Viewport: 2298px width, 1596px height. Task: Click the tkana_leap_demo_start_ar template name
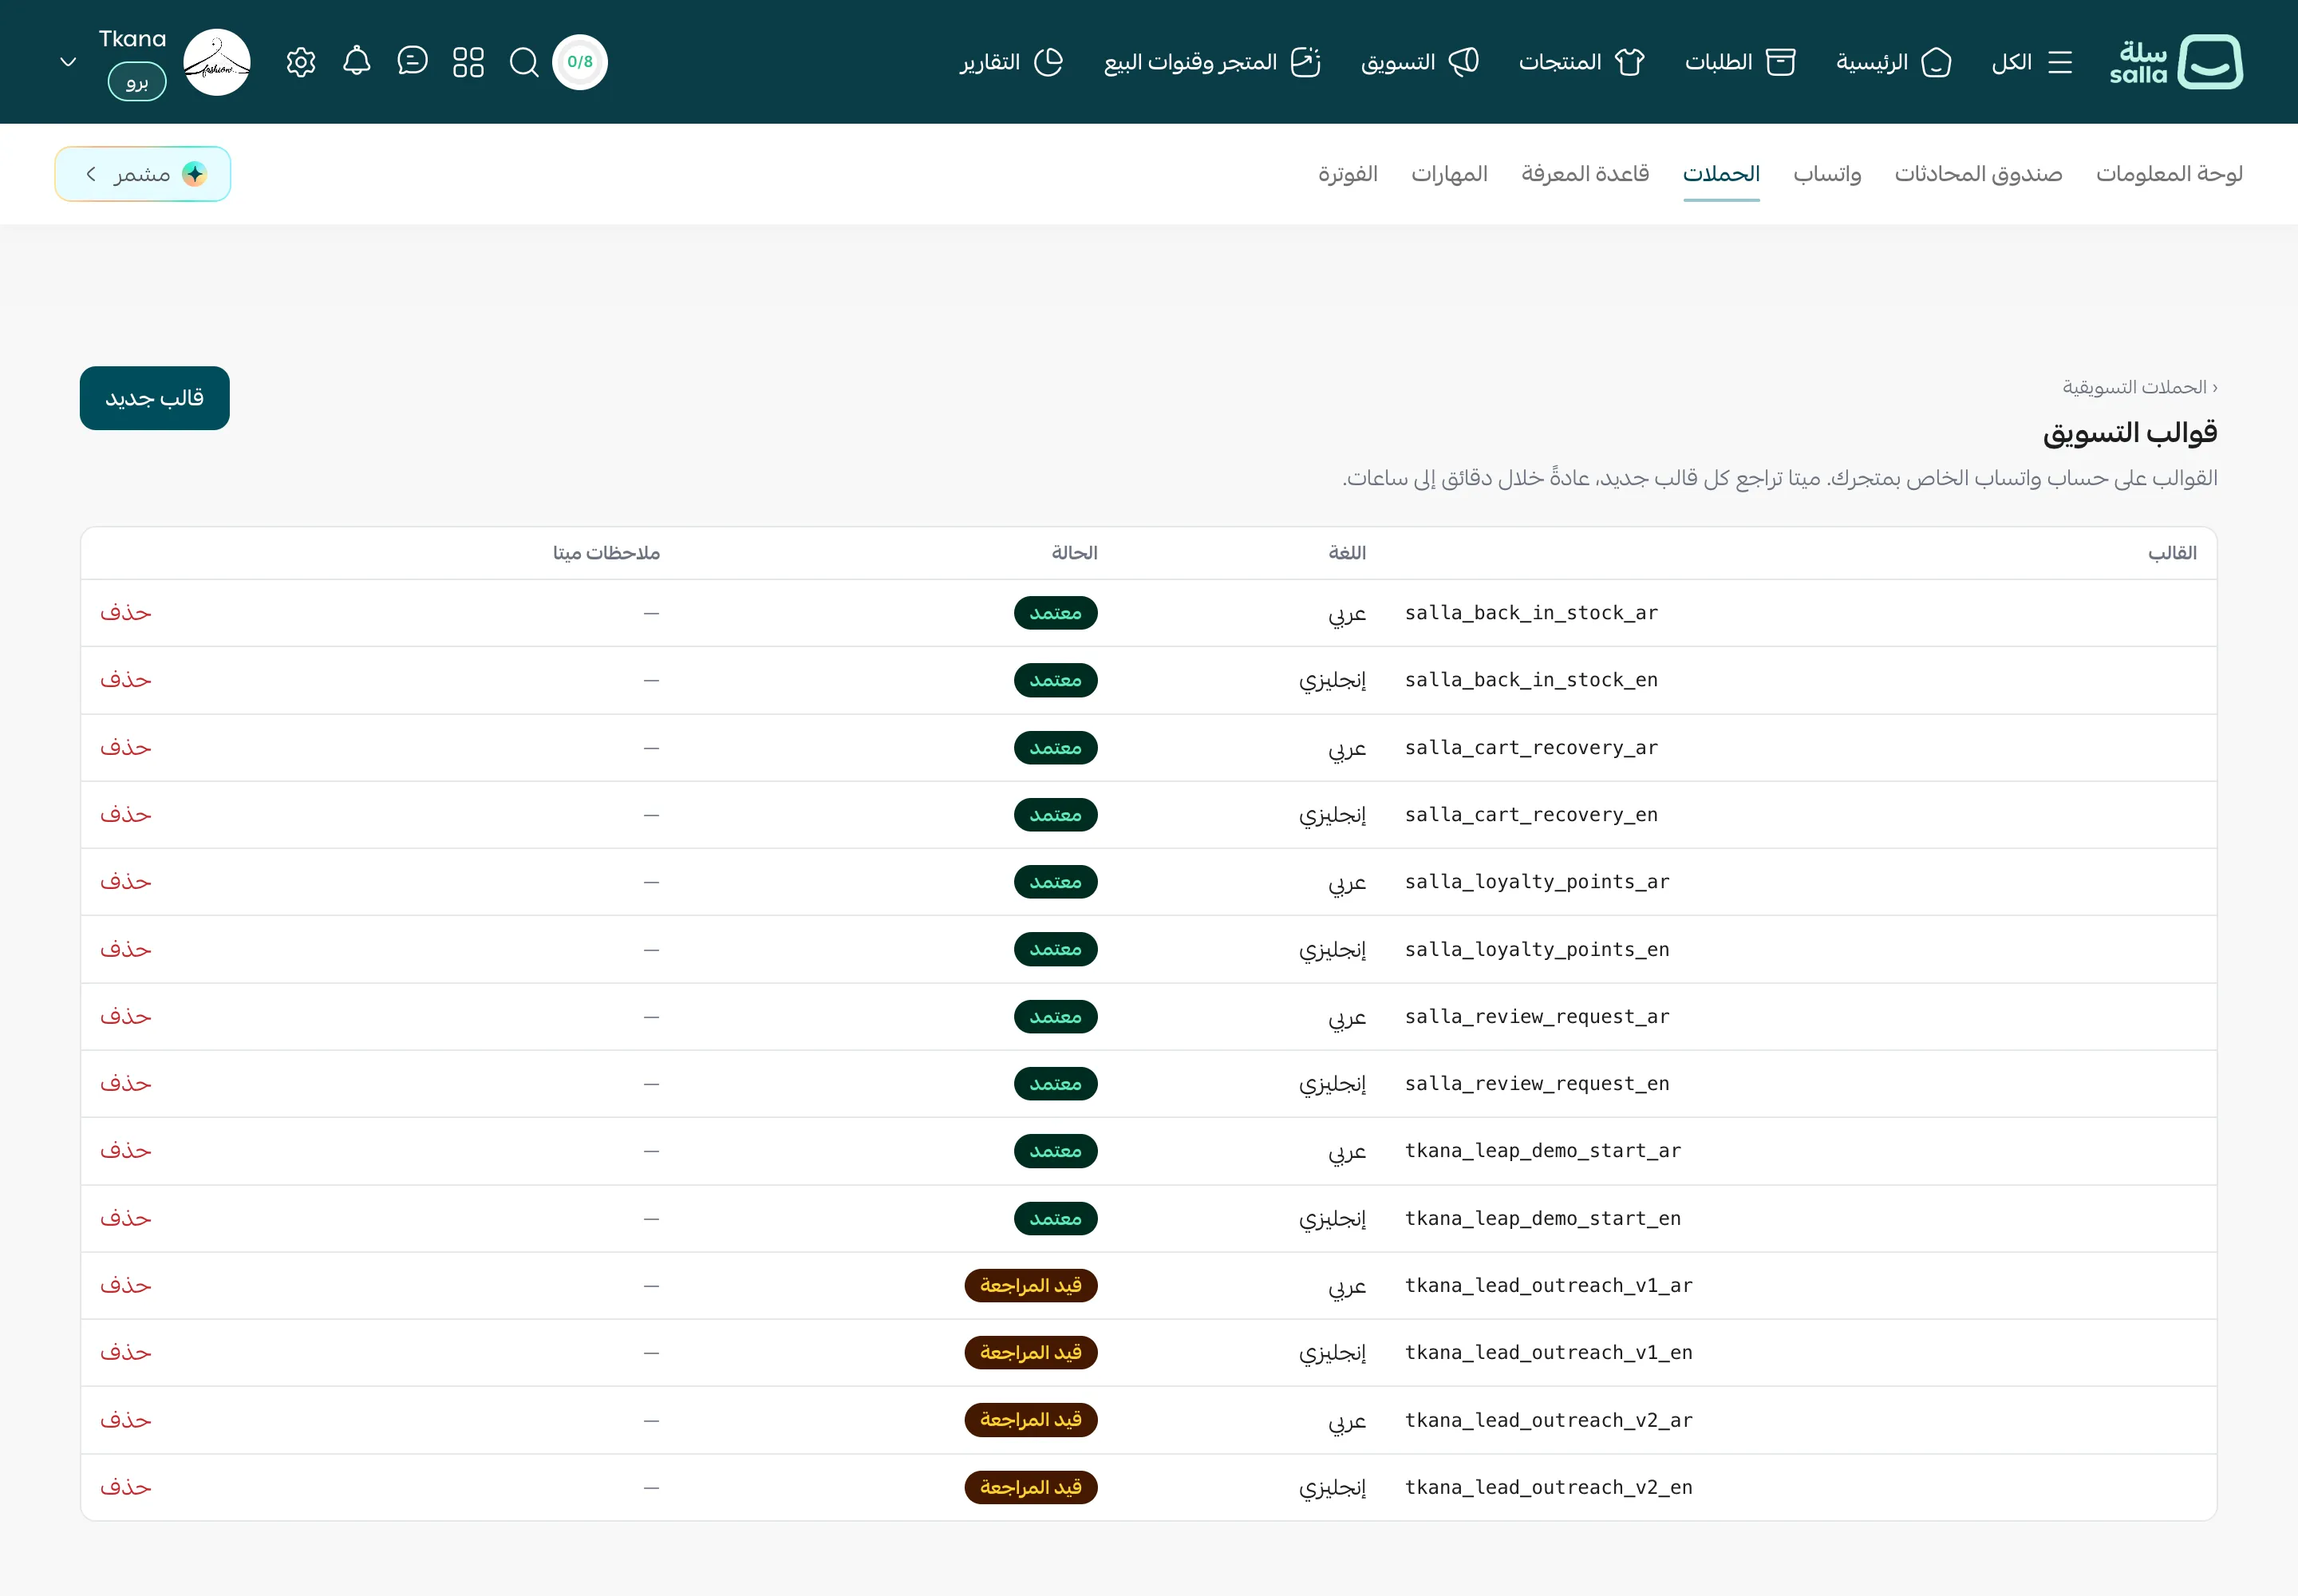[x=1543, y=1151]
